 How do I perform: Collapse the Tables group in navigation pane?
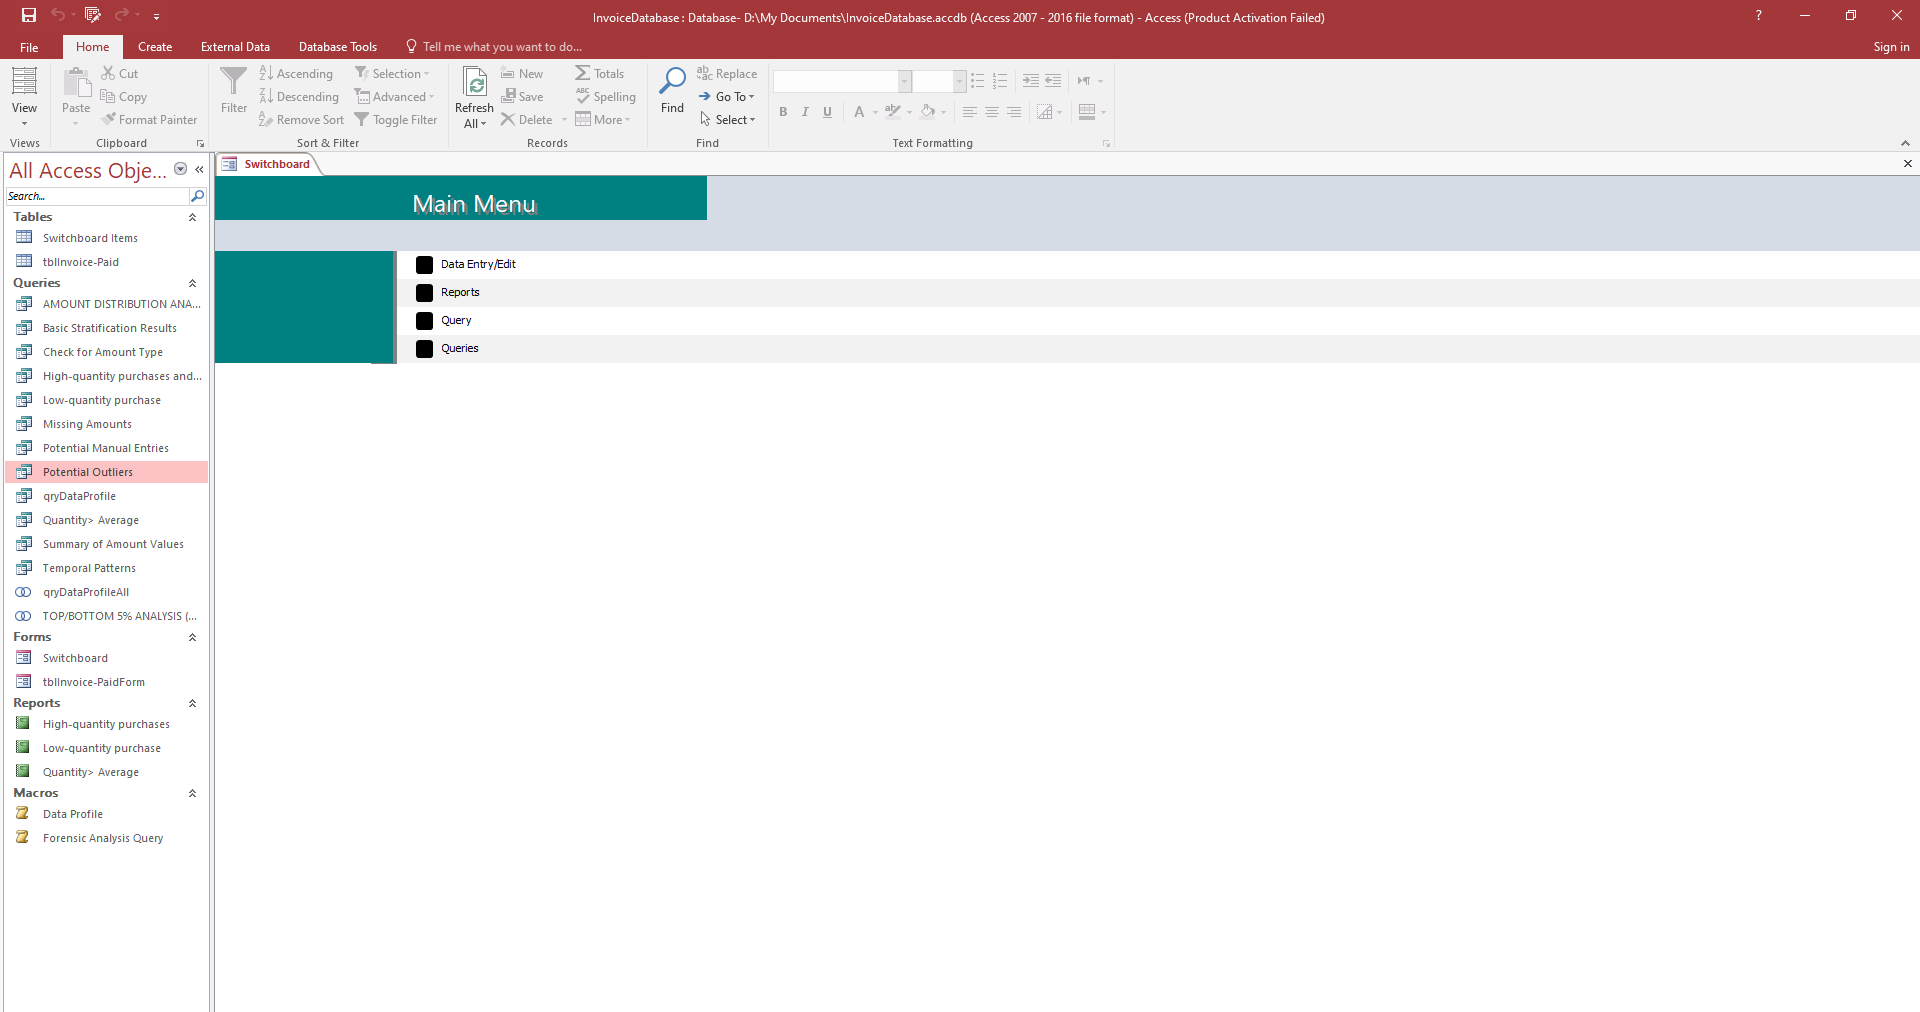pyautogui.click(x=192, y=217)
